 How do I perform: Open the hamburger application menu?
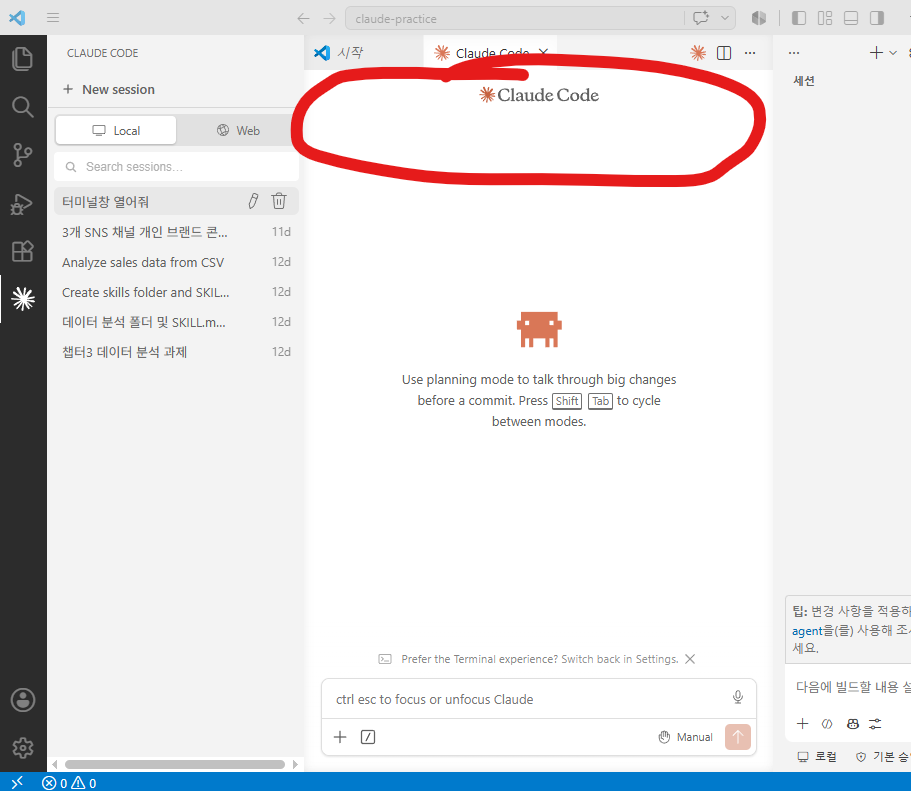click(x=53, y=17)
